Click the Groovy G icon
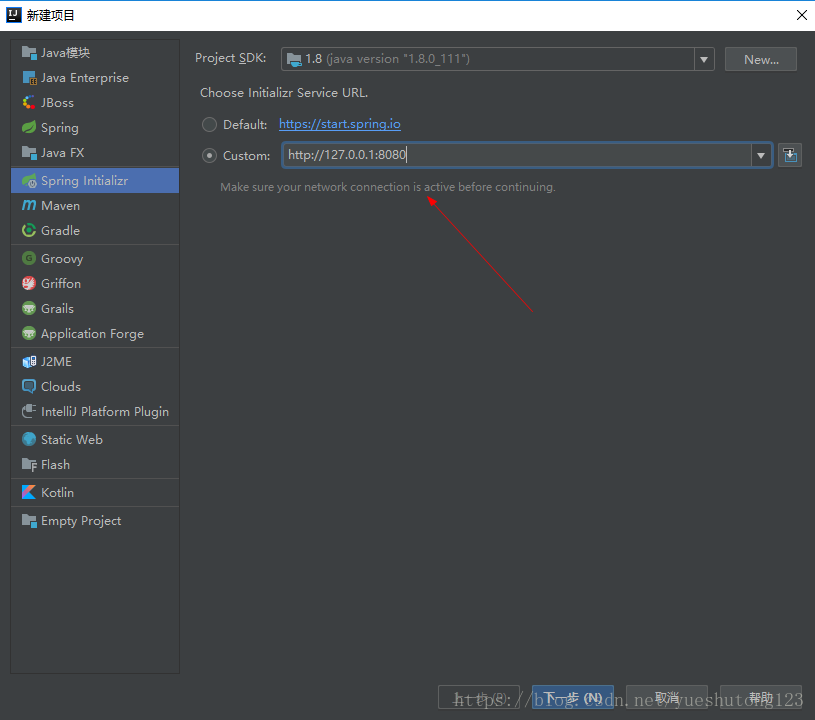This screenshot has height=720, width=815. [29, 258]
